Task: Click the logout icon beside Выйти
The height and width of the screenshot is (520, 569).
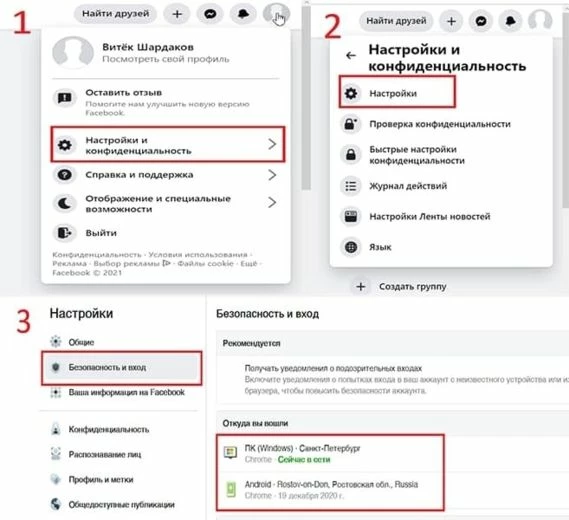Action: click(x=65, y=233)
